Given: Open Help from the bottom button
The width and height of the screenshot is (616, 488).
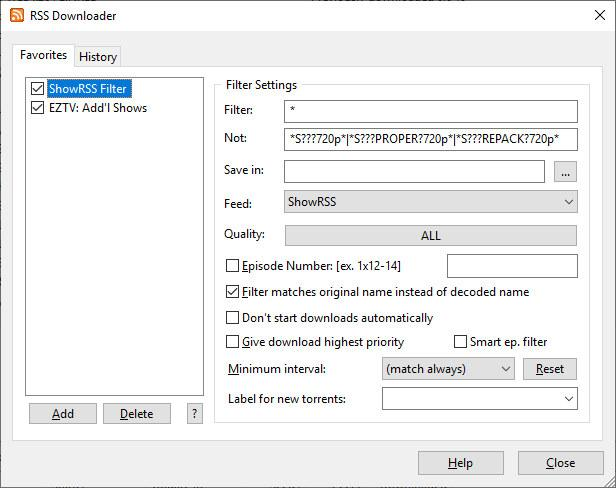Looking at the screenshot, I should 460,463.
